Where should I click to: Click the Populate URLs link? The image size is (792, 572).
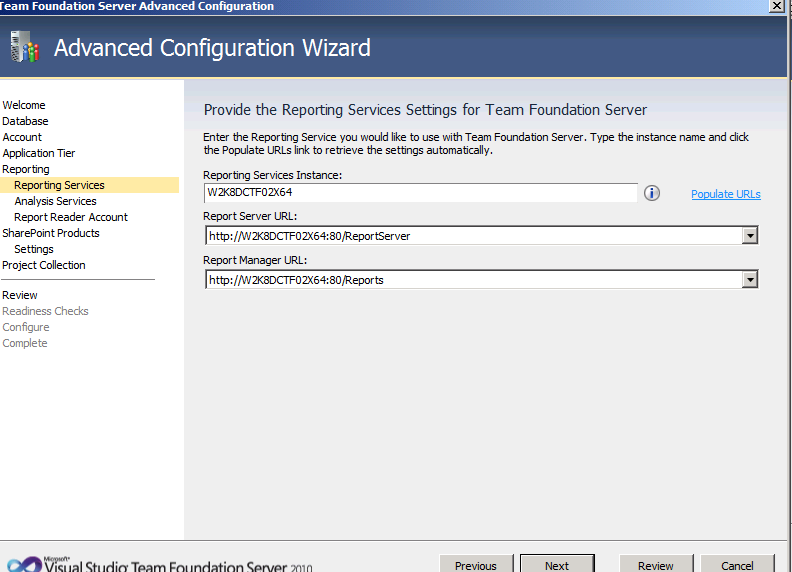click(726, 194)
